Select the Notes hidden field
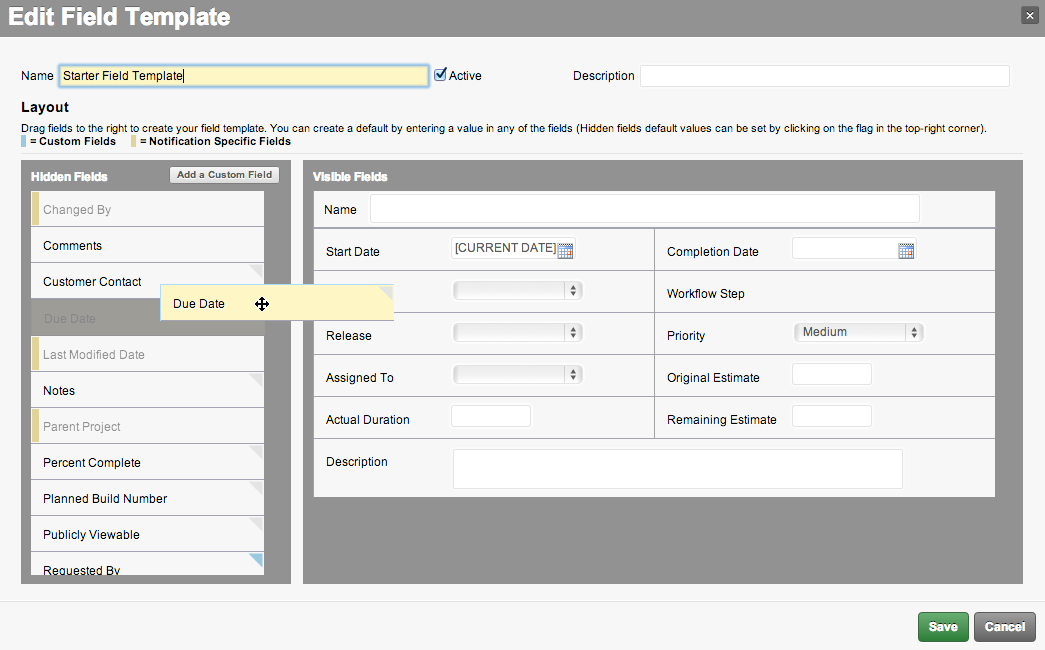The height and width of the screenshot is (650, 1045). pyautogui.click(x=147, y=391)
